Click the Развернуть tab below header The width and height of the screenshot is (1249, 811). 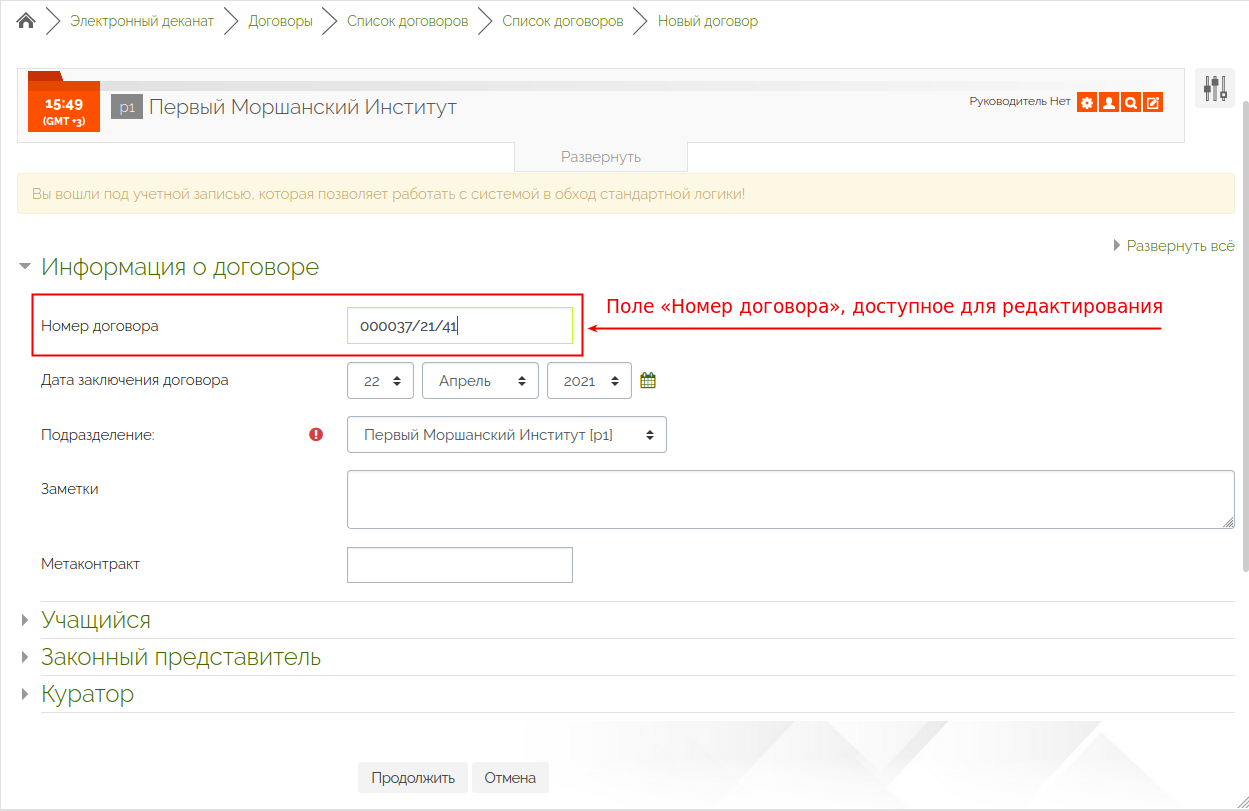[x=600, y=157]
